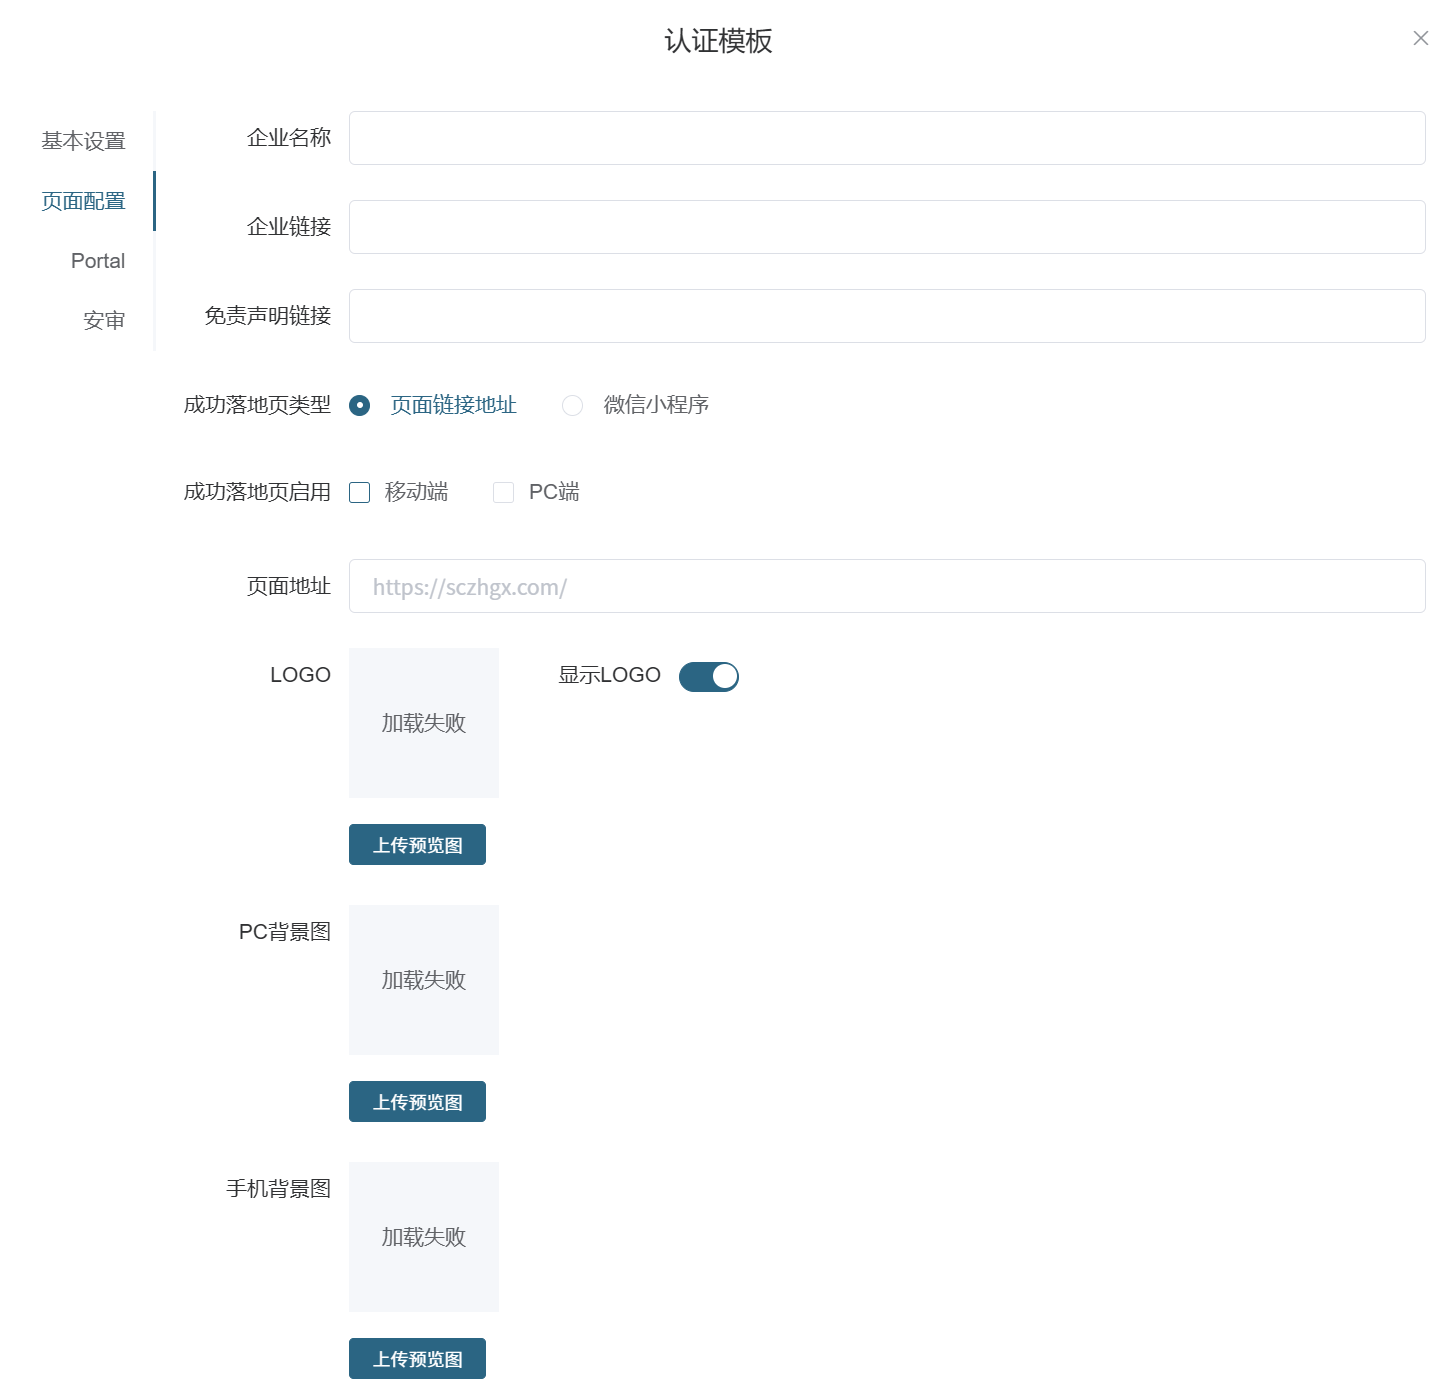Switch to the 基本设置 tab
Screen dimensions: 1447x1397
[x=83, y=141]
